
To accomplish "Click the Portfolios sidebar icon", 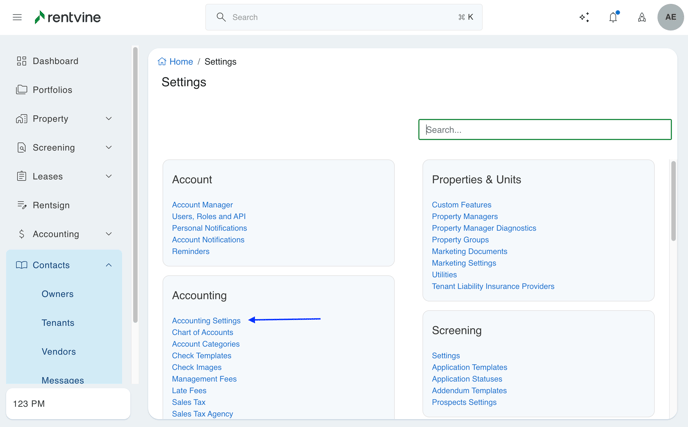I will coord(21,90).
